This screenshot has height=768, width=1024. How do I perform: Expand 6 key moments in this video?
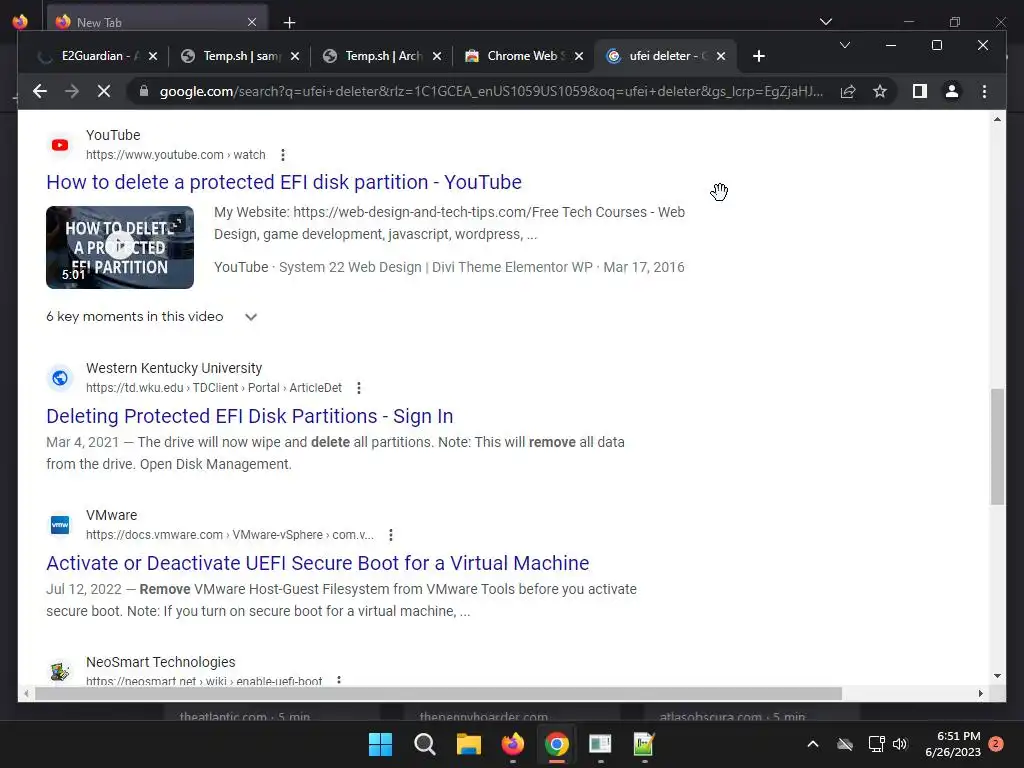152,317
